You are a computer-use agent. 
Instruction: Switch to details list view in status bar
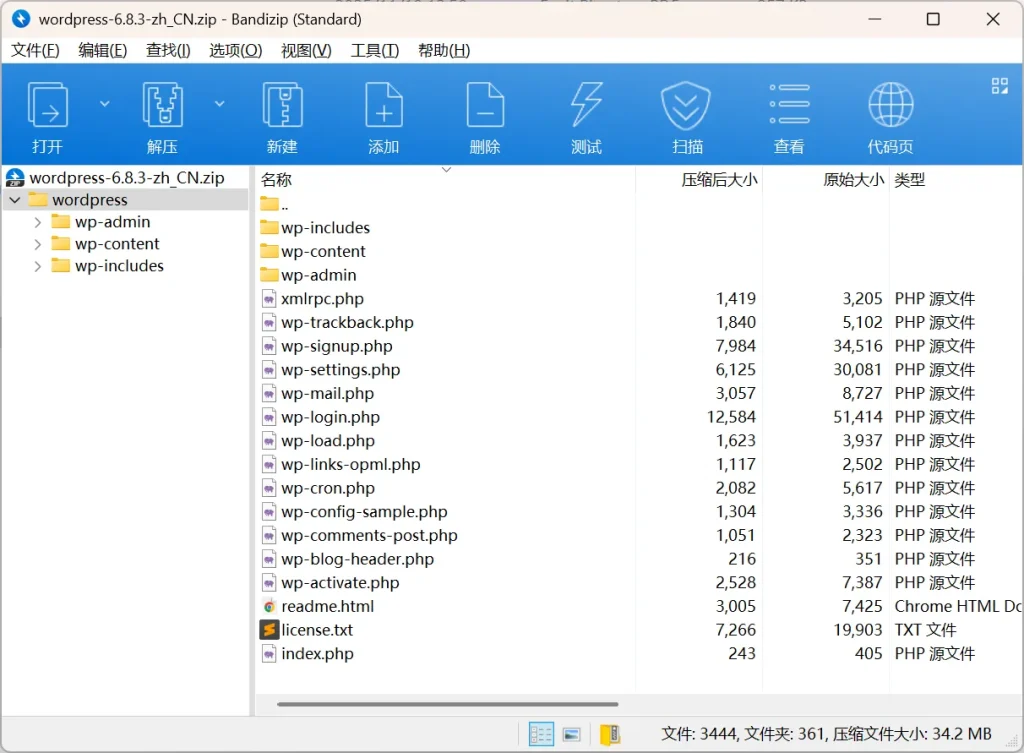(541, 735)
